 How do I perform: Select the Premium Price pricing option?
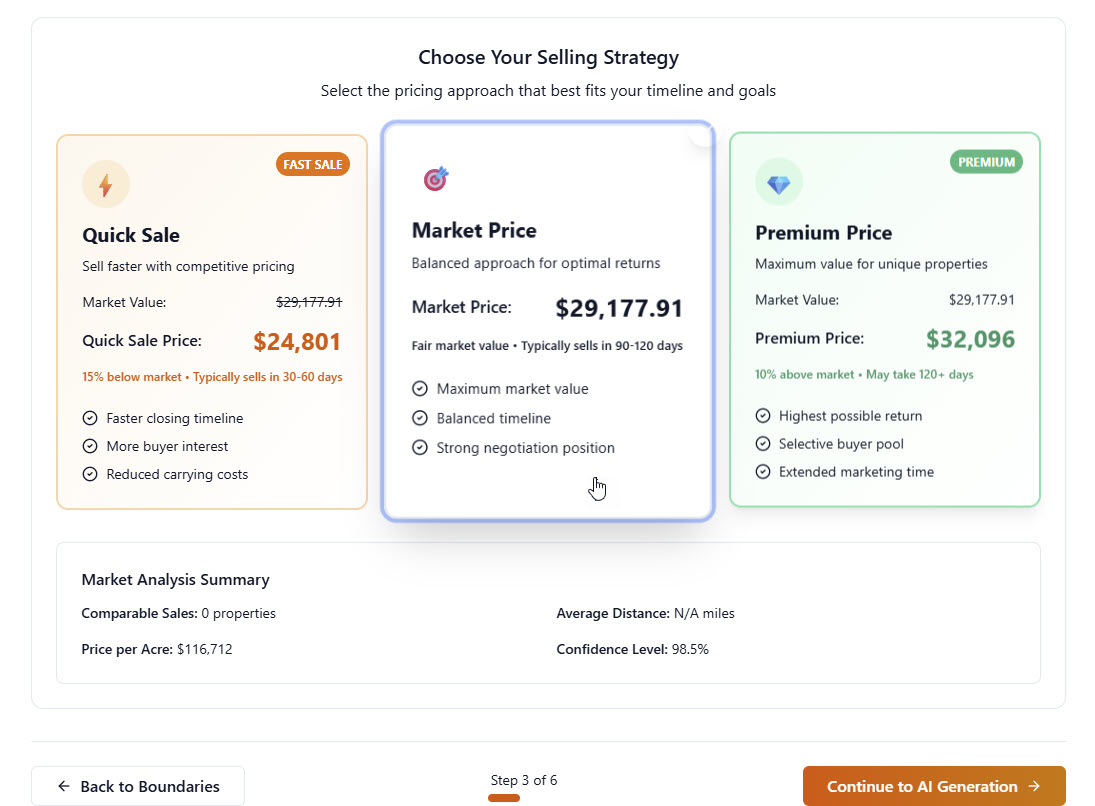[x=884, y=320]
